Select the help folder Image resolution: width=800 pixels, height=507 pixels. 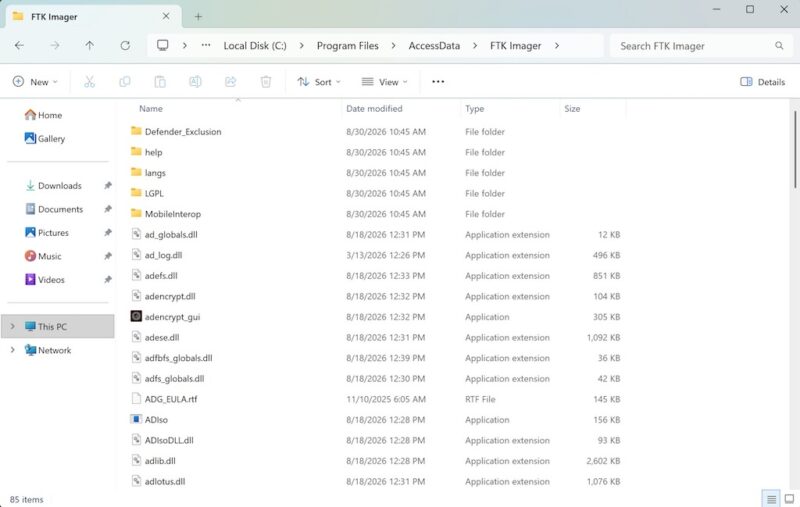click(153, 152)
